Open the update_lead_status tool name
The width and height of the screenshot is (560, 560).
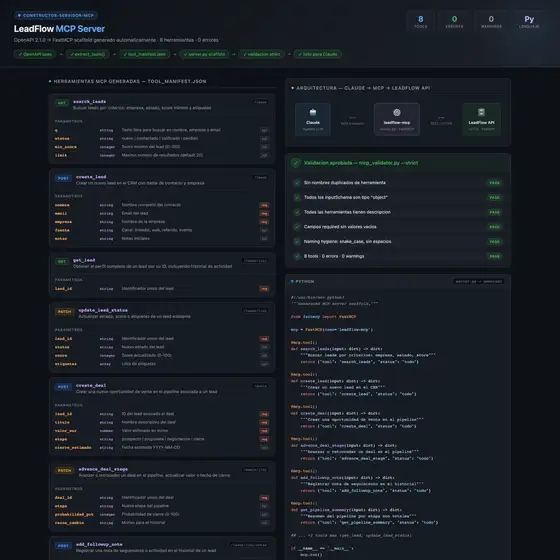click(103, 310)
